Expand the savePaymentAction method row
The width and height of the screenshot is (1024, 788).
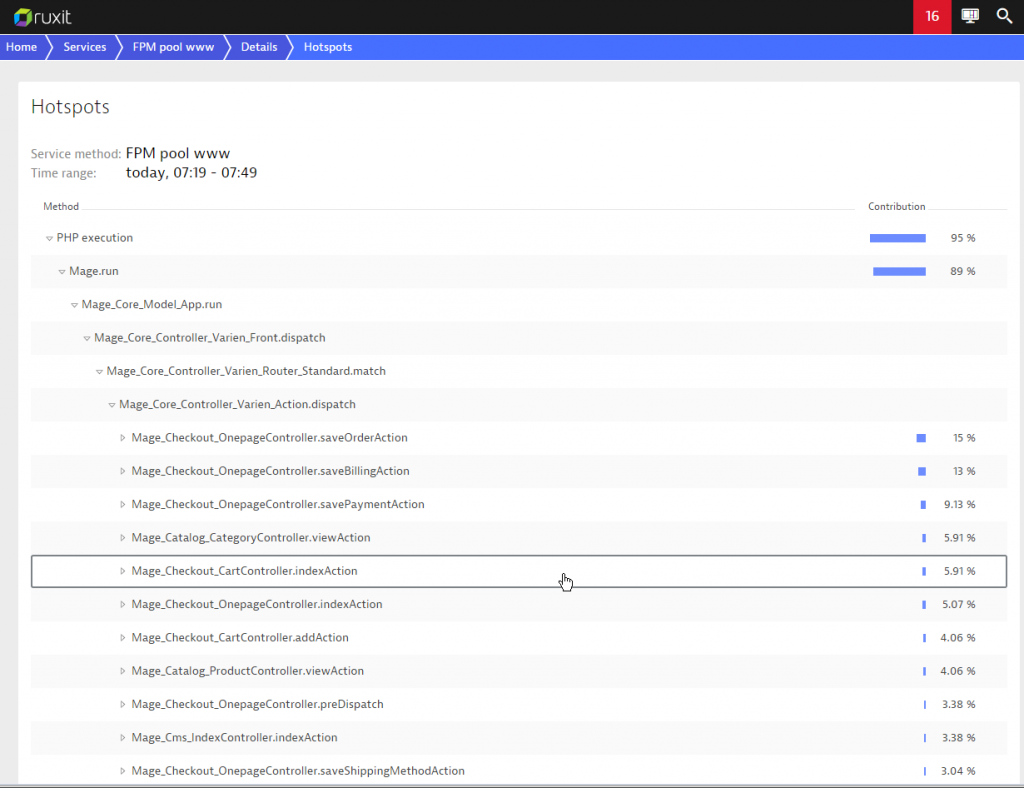(122, 504)
